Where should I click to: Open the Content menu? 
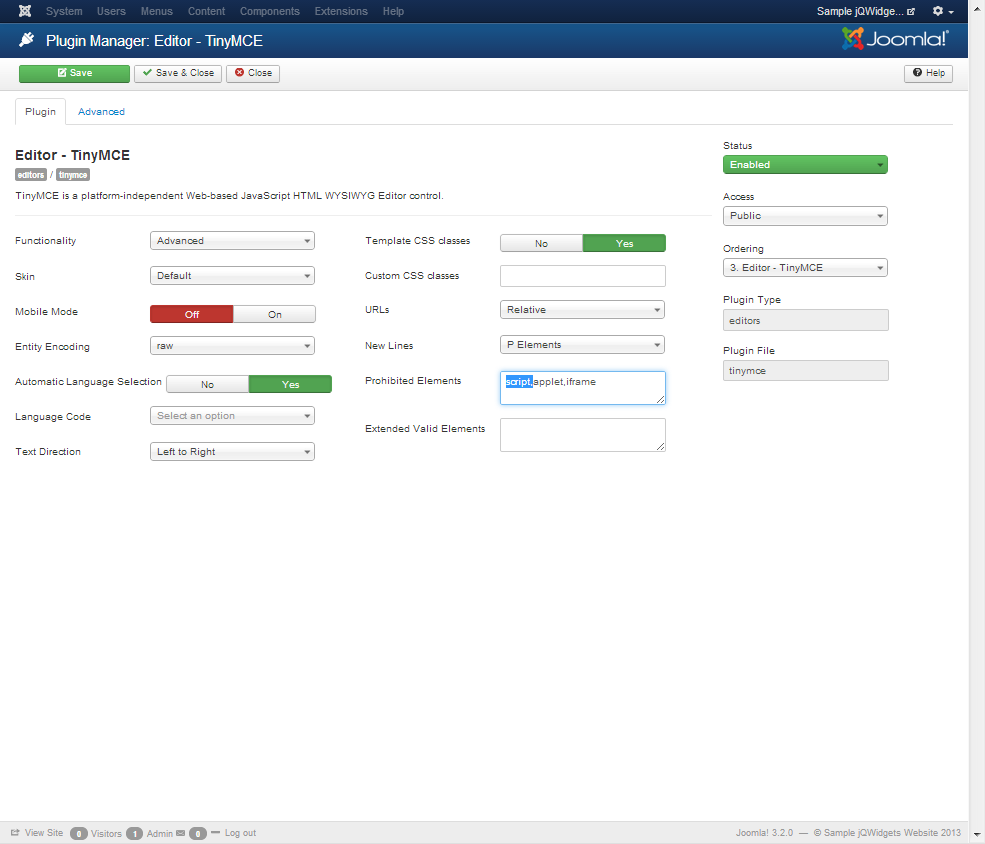[206, 11]
